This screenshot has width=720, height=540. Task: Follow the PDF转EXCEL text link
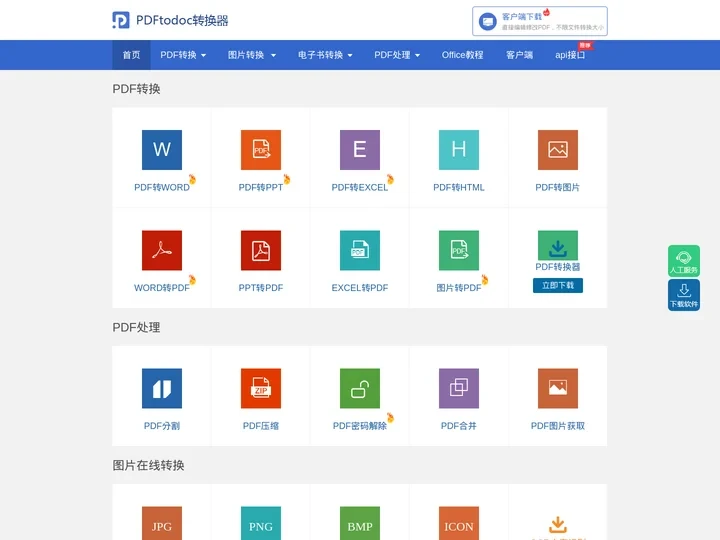[x=360, y=187]
